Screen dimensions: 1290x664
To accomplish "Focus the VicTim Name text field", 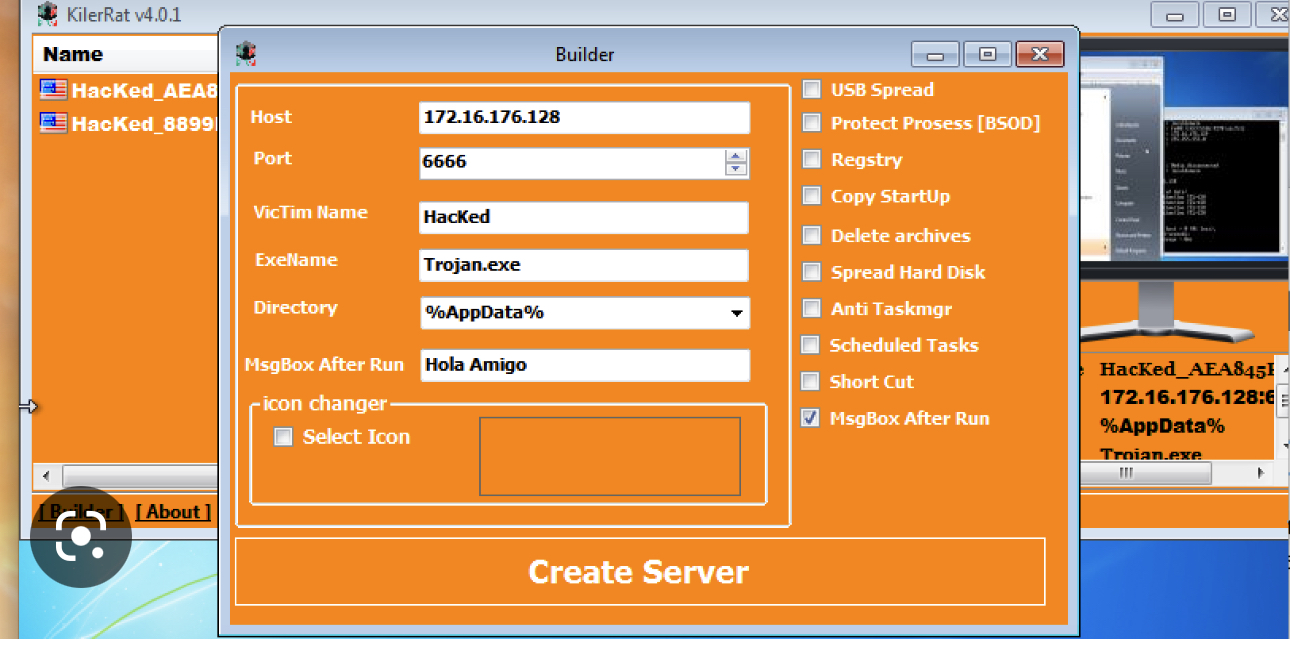I will (x=584, y=217).
